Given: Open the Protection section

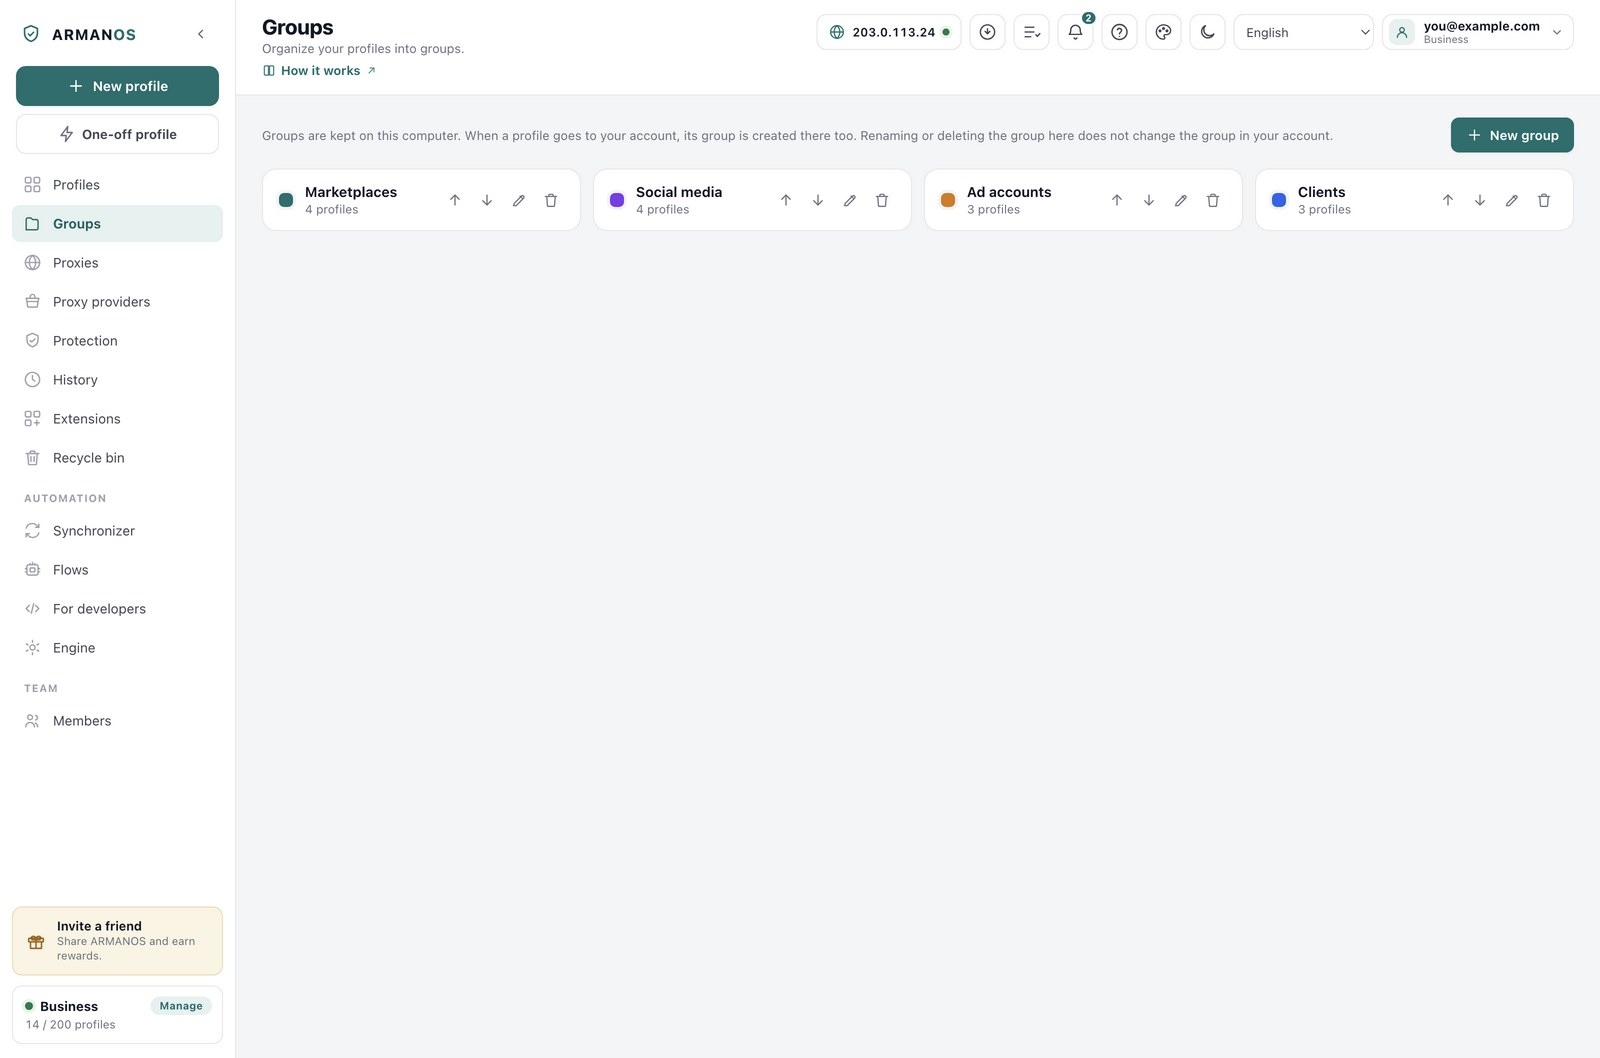Looking at the screenshot, I should coord(117,341).
